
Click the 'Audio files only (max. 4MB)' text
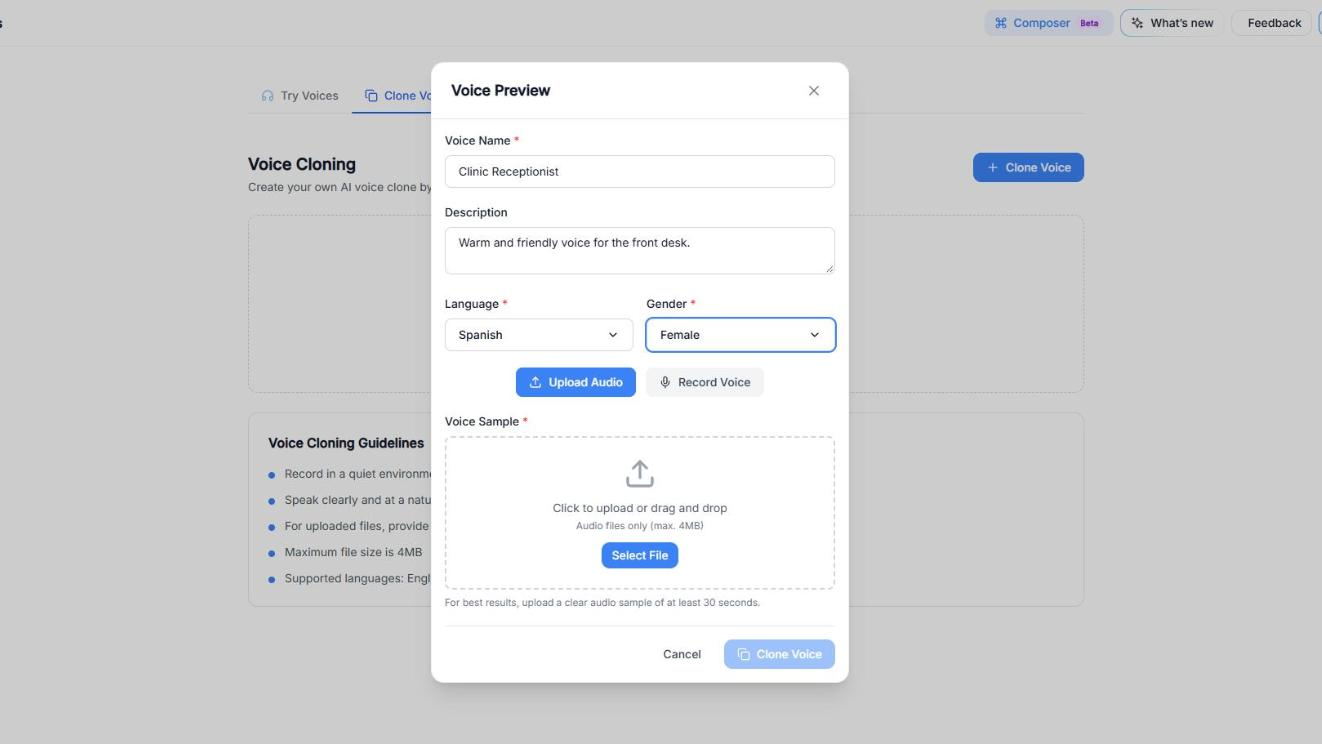(x=640, y=526)
